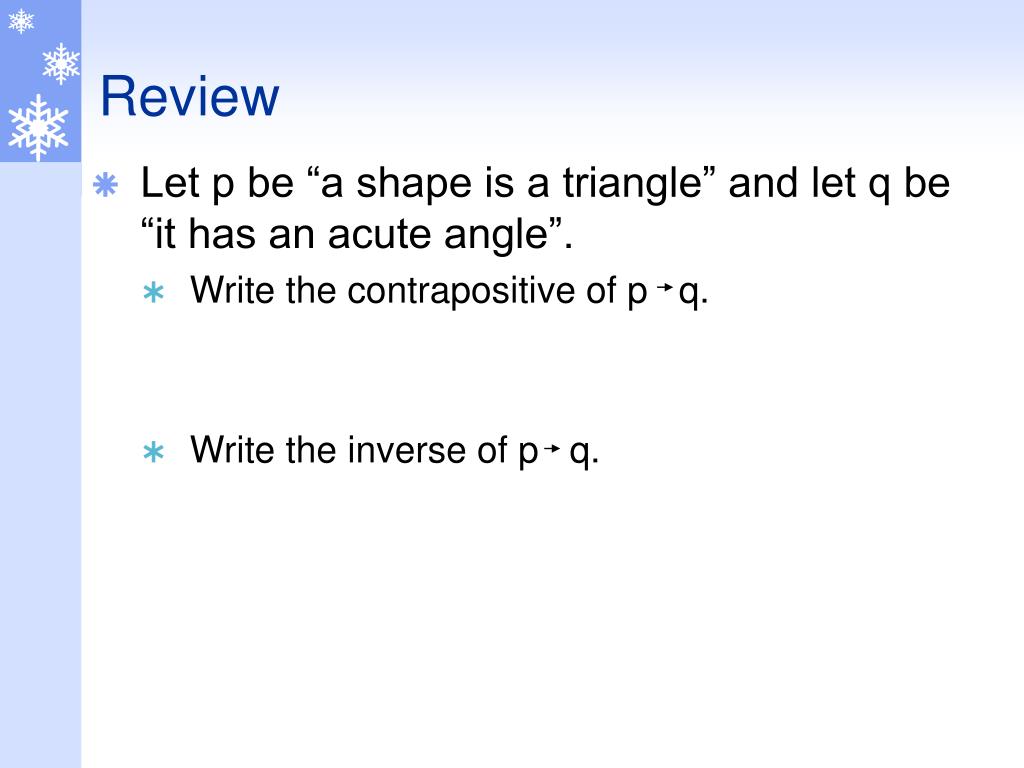Click the large snowflake in sidebar
Viewport: 1024px width, 768px height.
[x=38, y=127]
